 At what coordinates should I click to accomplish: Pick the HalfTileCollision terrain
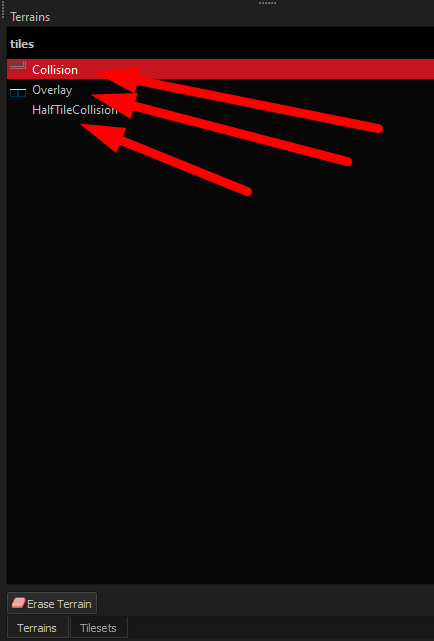point(220,110)
